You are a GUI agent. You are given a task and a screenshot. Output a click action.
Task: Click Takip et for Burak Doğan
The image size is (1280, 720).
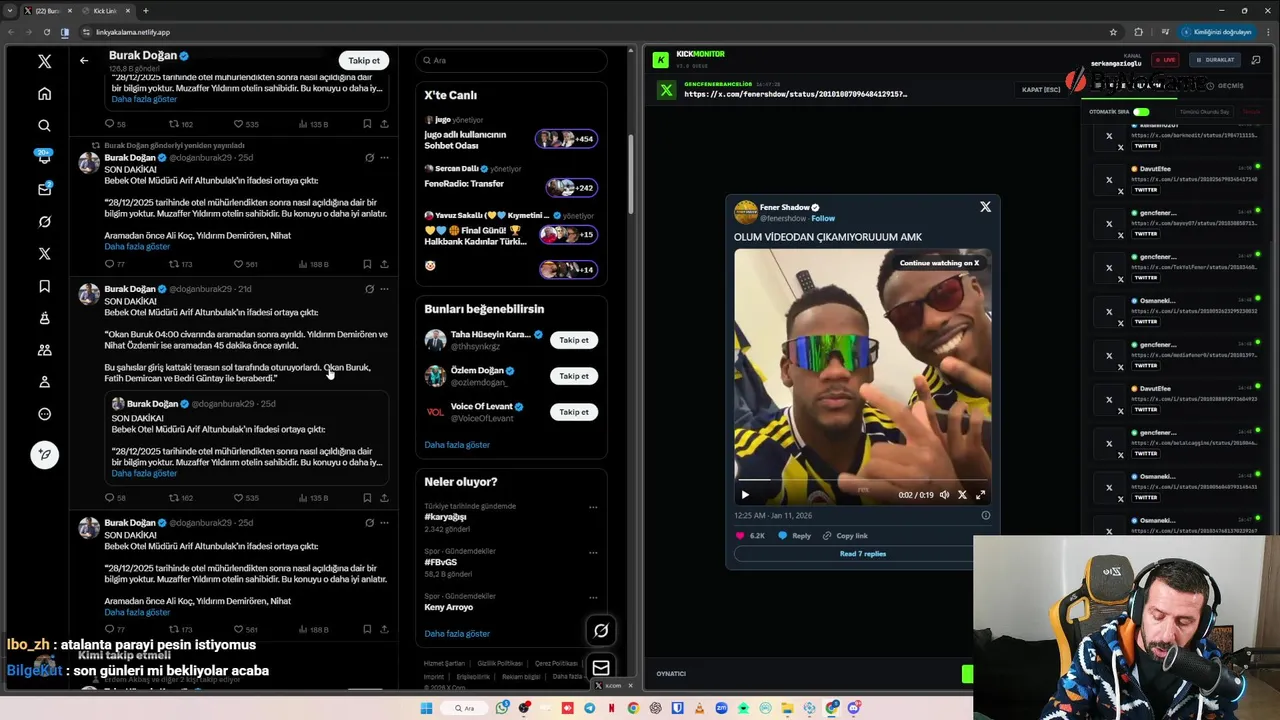click(364, 60)
